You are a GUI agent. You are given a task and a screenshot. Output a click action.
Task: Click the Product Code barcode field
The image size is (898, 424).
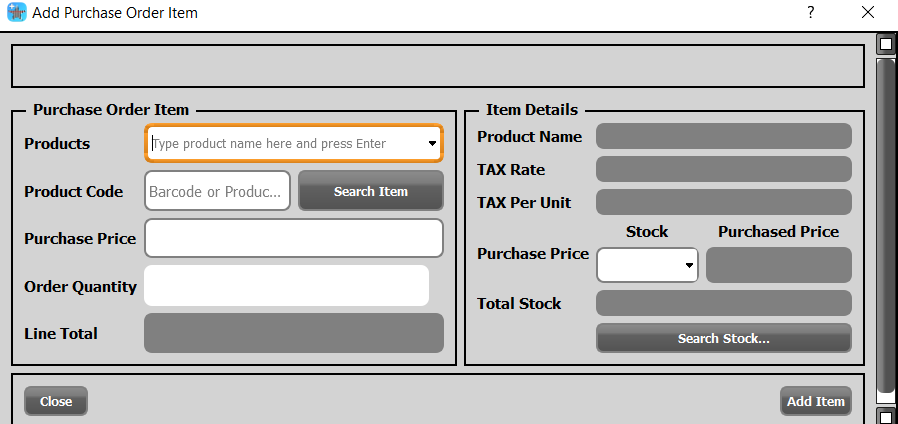[x=217, y=191]
